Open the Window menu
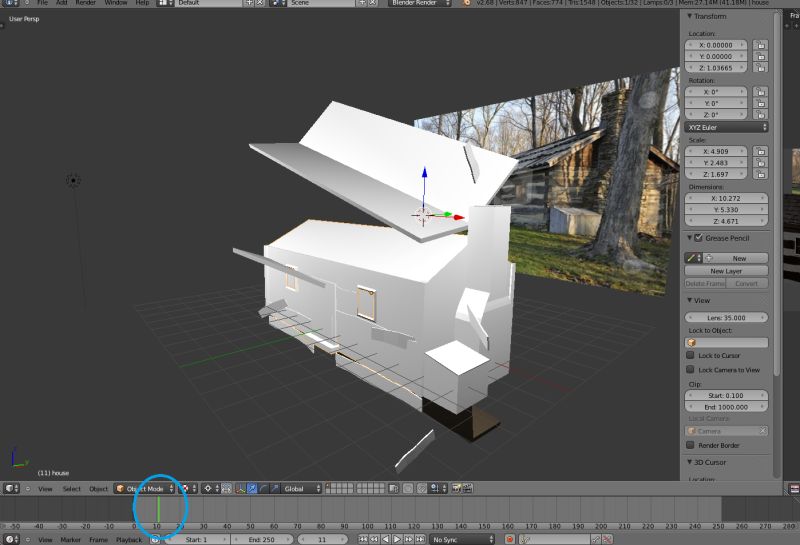Image resolution: width=800 pixels, height=545 pixels. pos(116,3)
